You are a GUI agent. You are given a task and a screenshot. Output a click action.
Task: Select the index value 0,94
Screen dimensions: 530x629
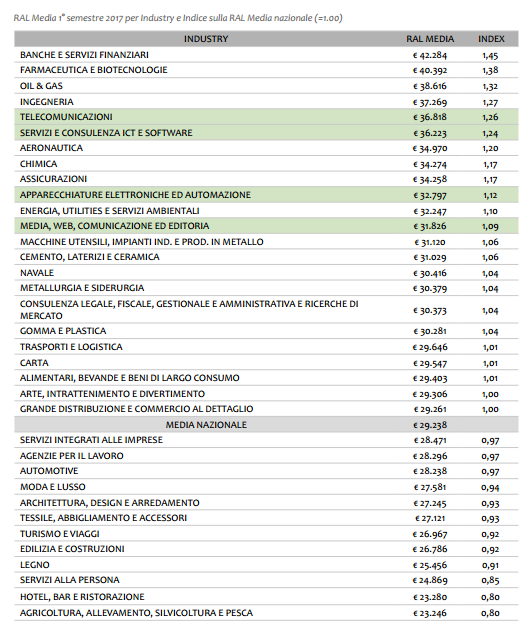click(490, 488)
